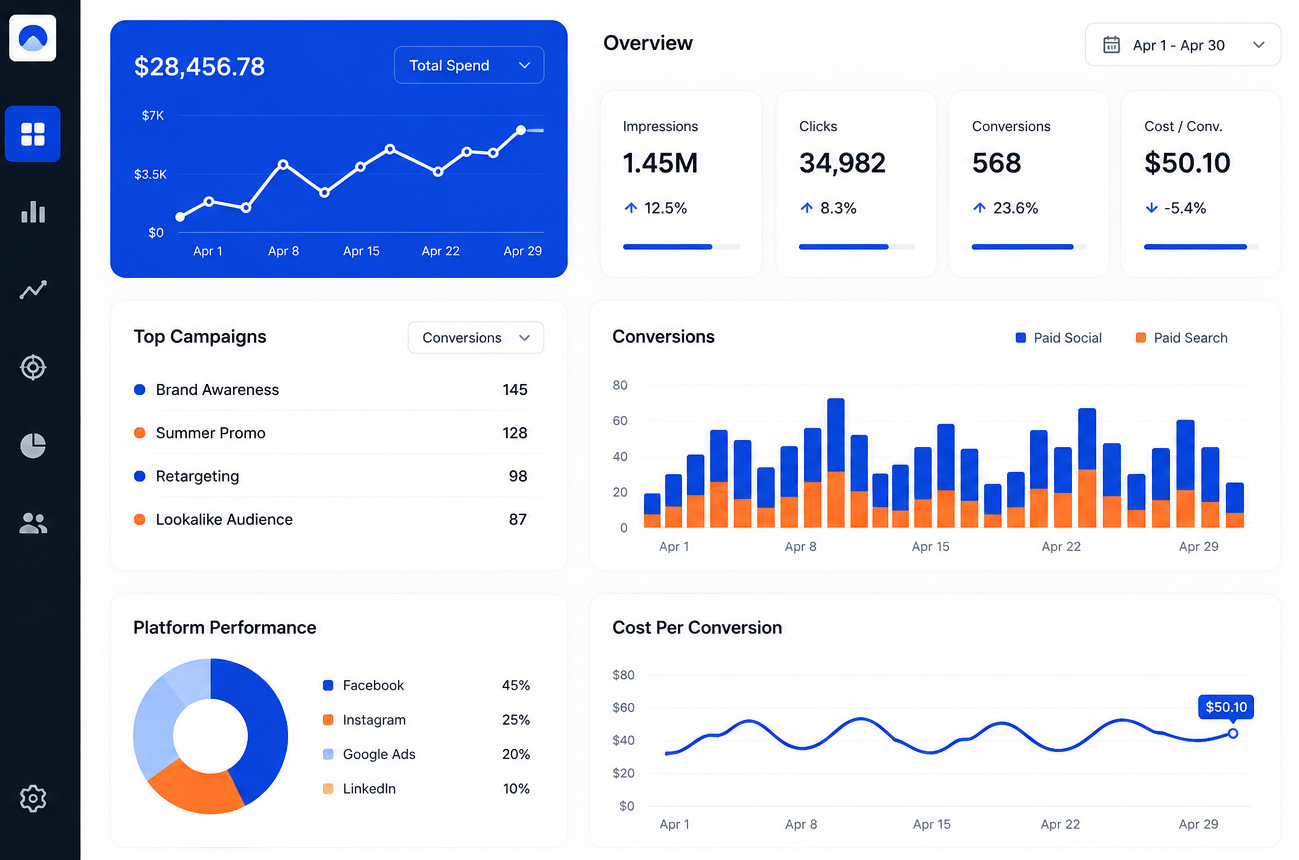1299x860 pixels.
Task: Open the audience people icon
Action: 33,523
